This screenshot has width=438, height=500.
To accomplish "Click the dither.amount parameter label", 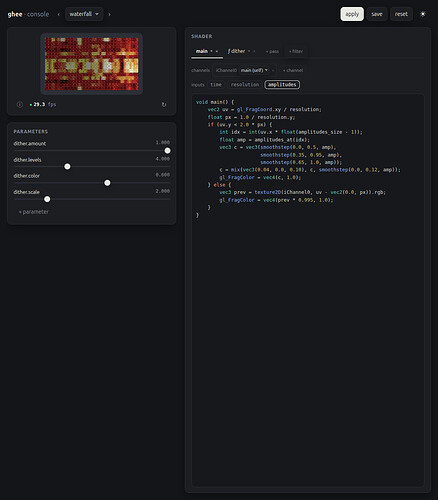I will click(30, 144).
